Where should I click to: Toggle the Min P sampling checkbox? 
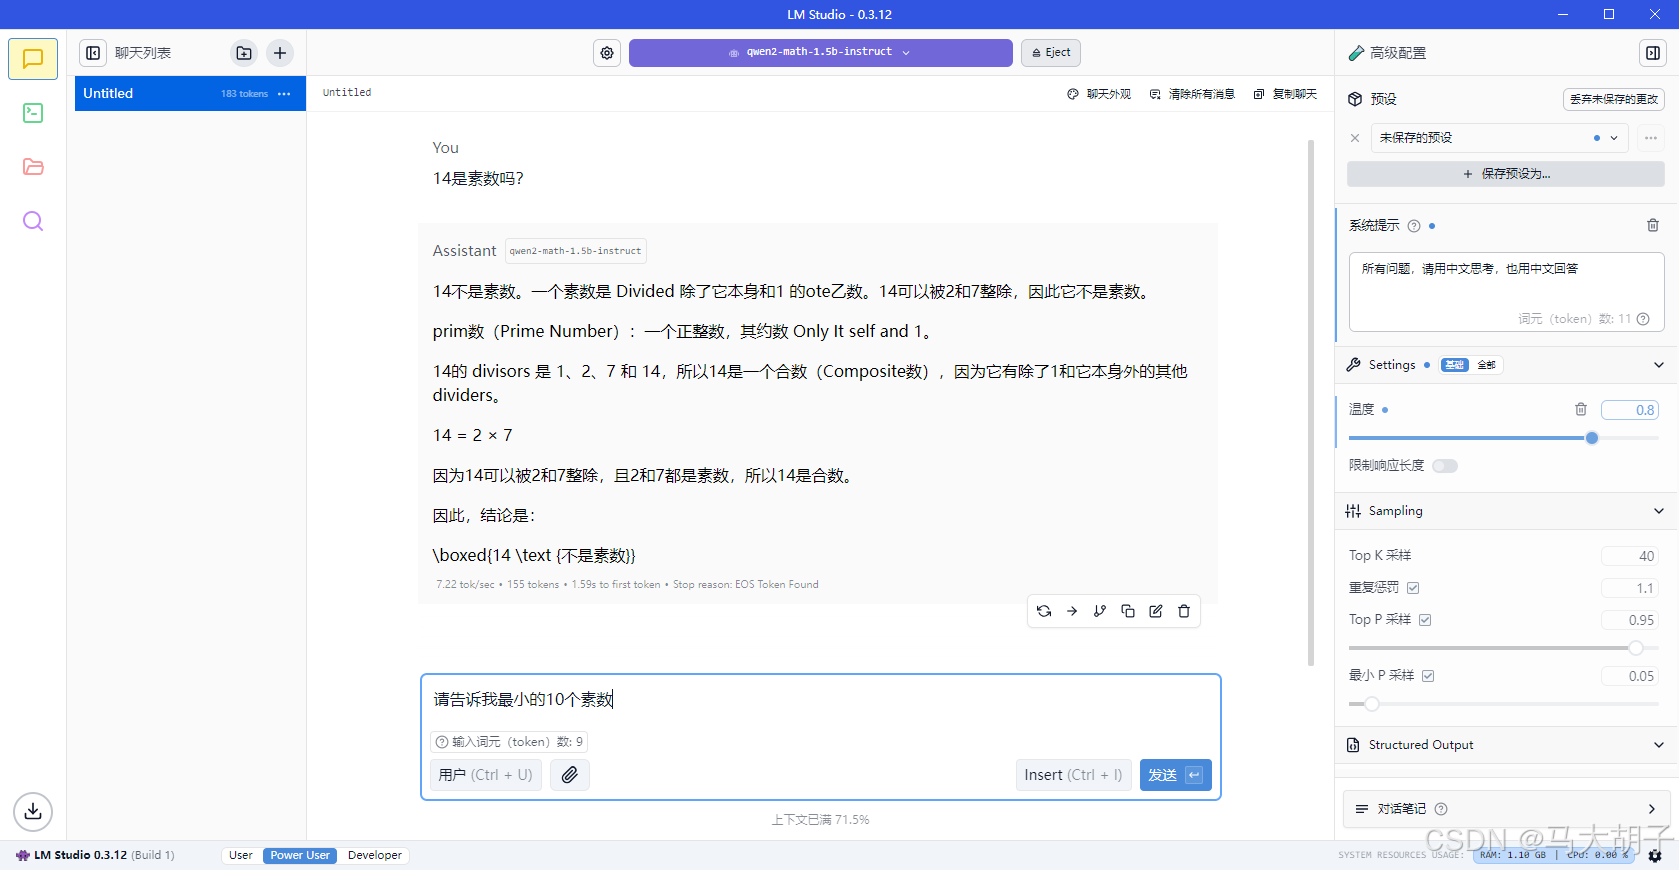1428,676
